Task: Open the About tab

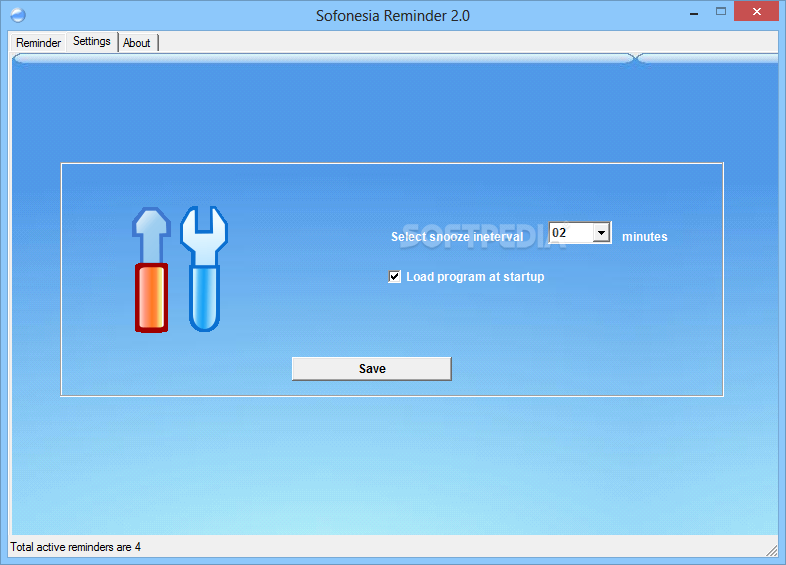Action: 137,43
